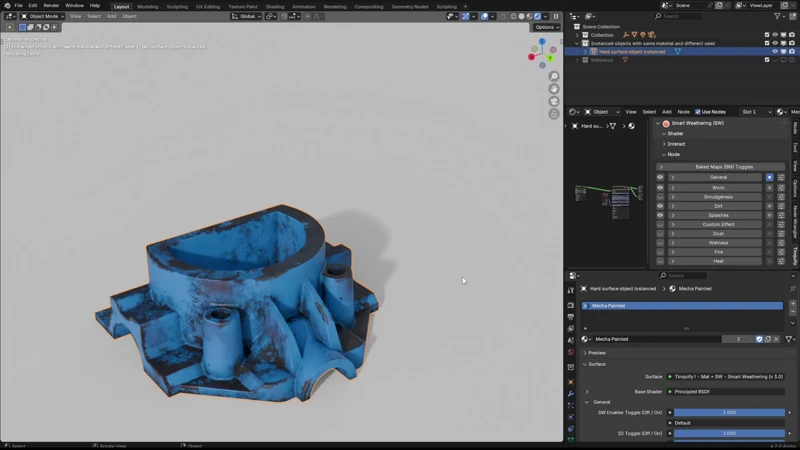This screenshot has height=450, width=800.
Task: Click the outliner Search field
Action: coord(678,16)
